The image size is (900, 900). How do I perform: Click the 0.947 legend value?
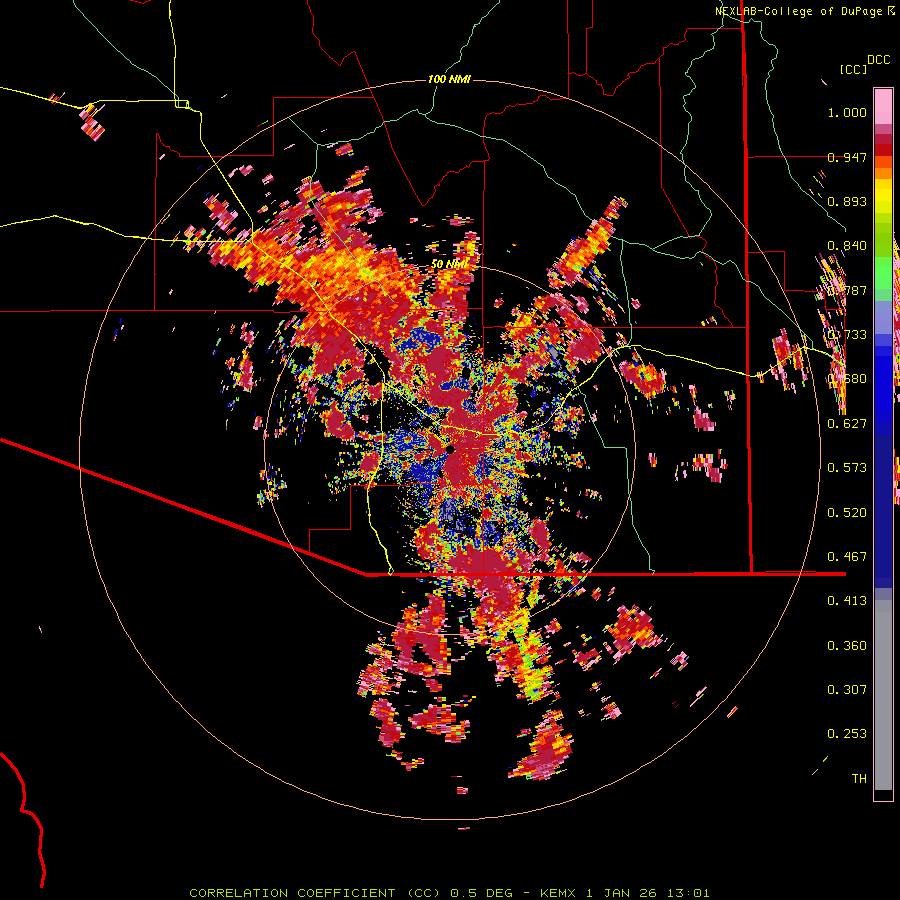tap(847, 157)
